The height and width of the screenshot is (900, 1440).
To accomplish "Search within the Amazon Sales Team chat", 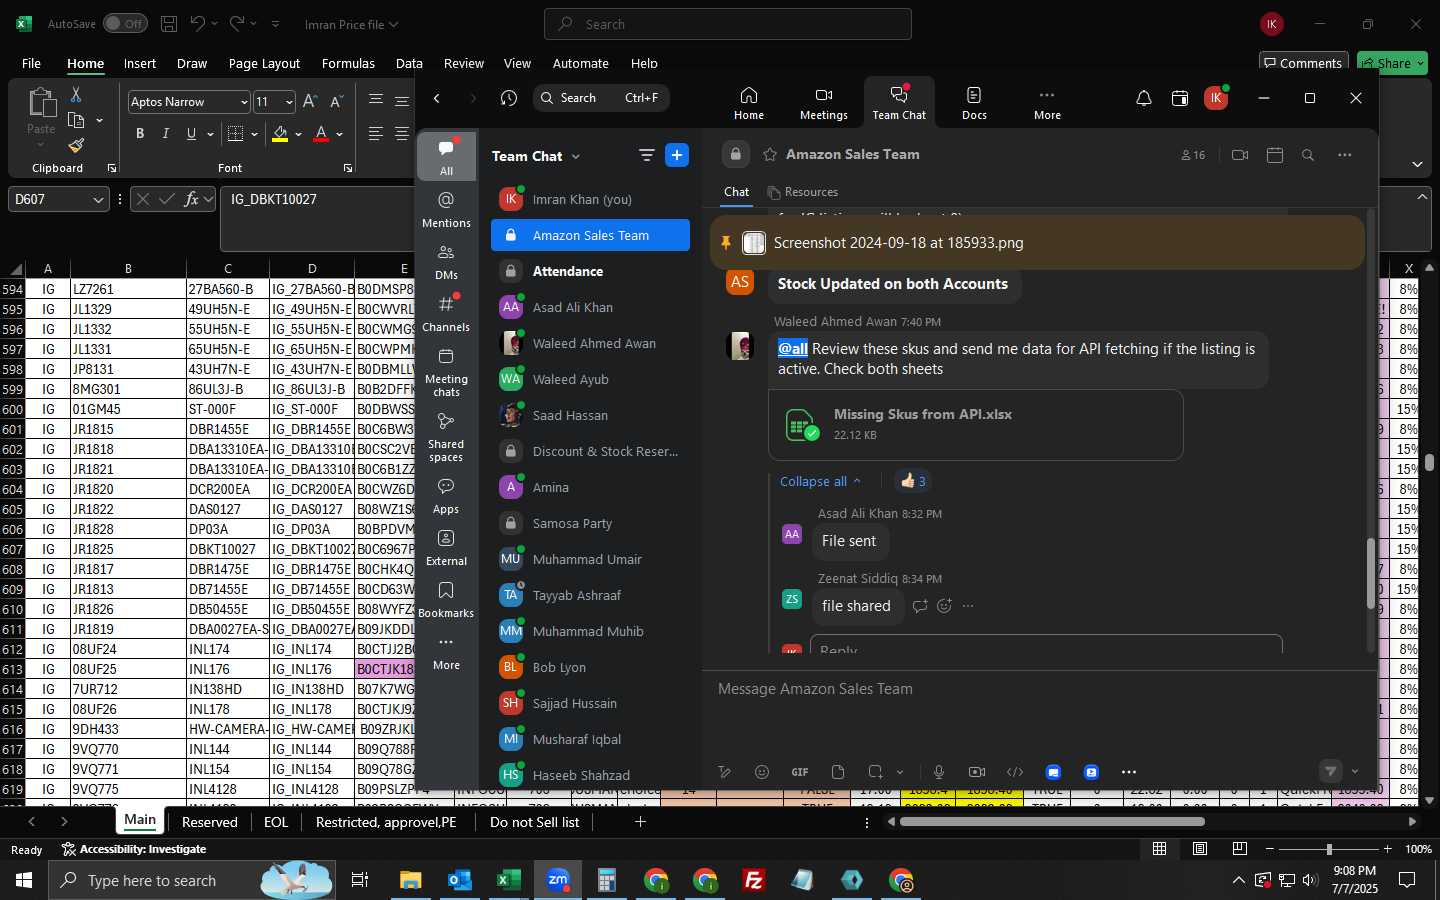I will tap(1308, 155).
